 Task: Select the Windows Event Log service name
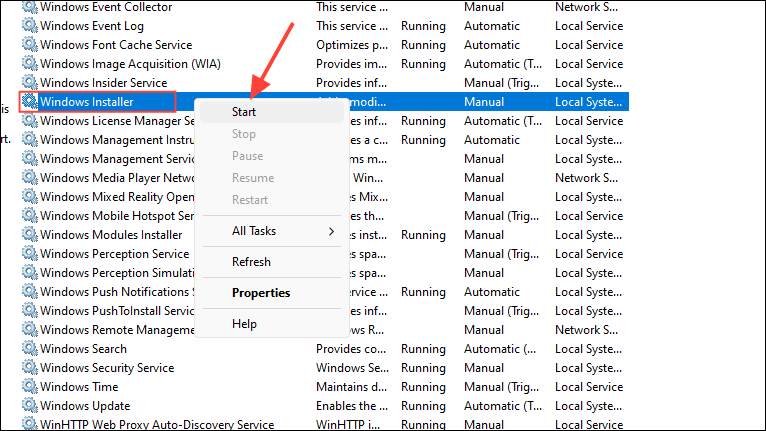click(x=92, y=26)
